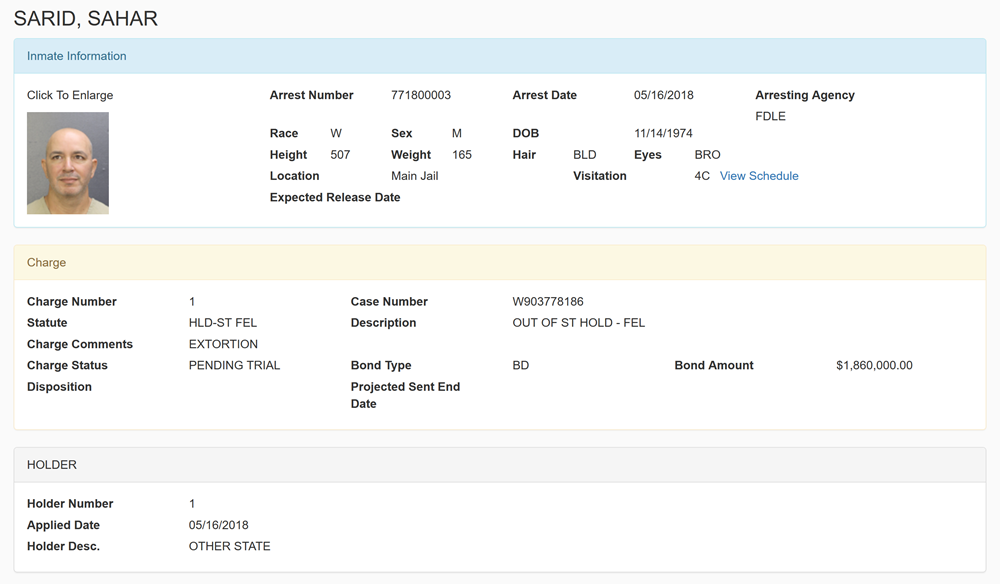Screen dimensions: 1000x584
Task: Click the Click To Enlarge text
Action: pos(70,95)
